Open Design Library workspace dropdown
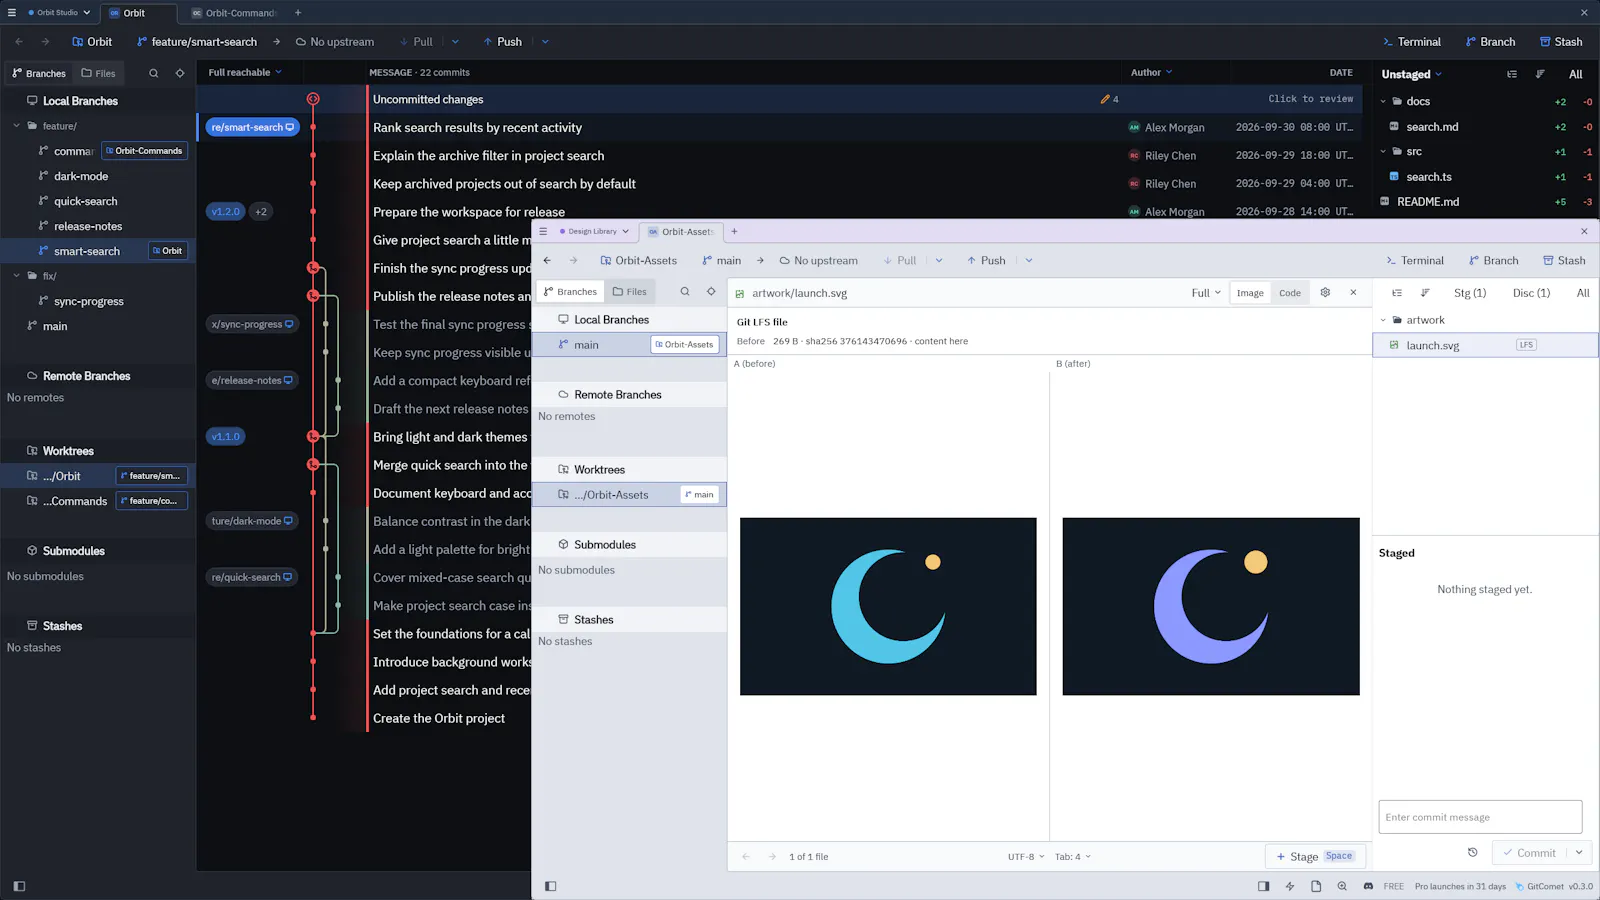The width and height of the screenshot is (1600, 900). (594, 231)
